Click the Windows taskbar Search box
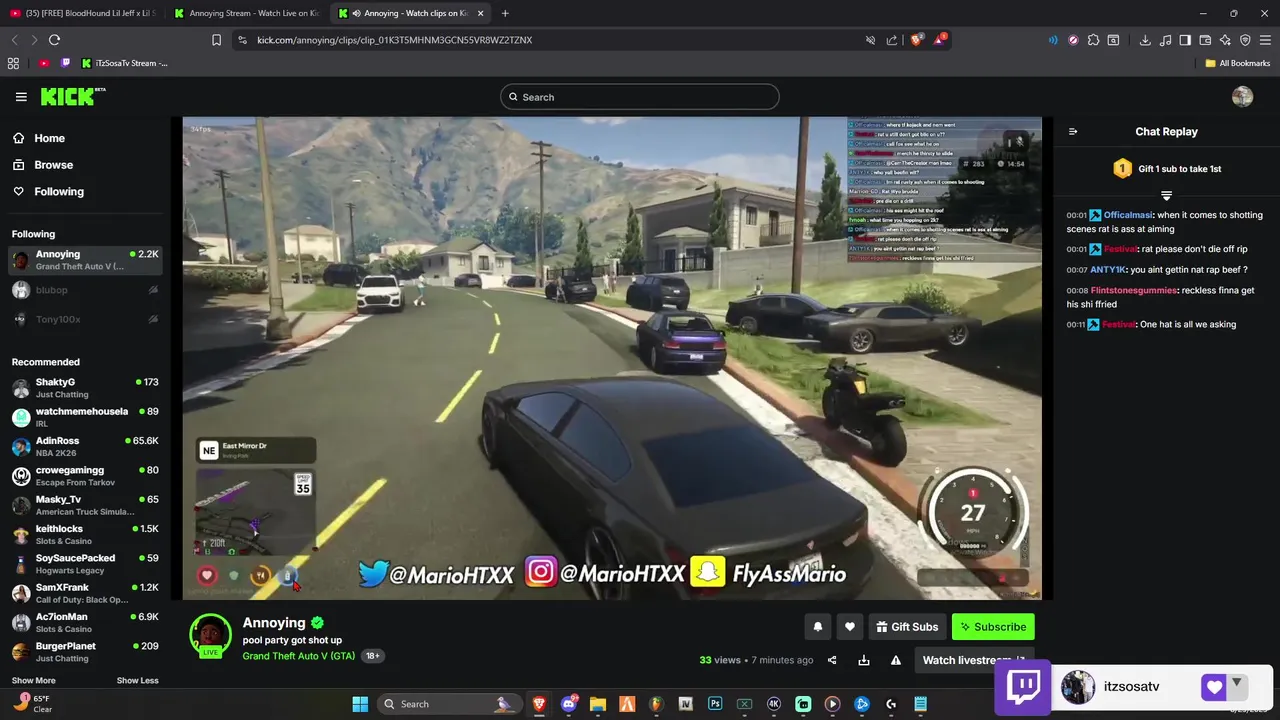This screenshot has width=1280, height=720. pos(450,704)
